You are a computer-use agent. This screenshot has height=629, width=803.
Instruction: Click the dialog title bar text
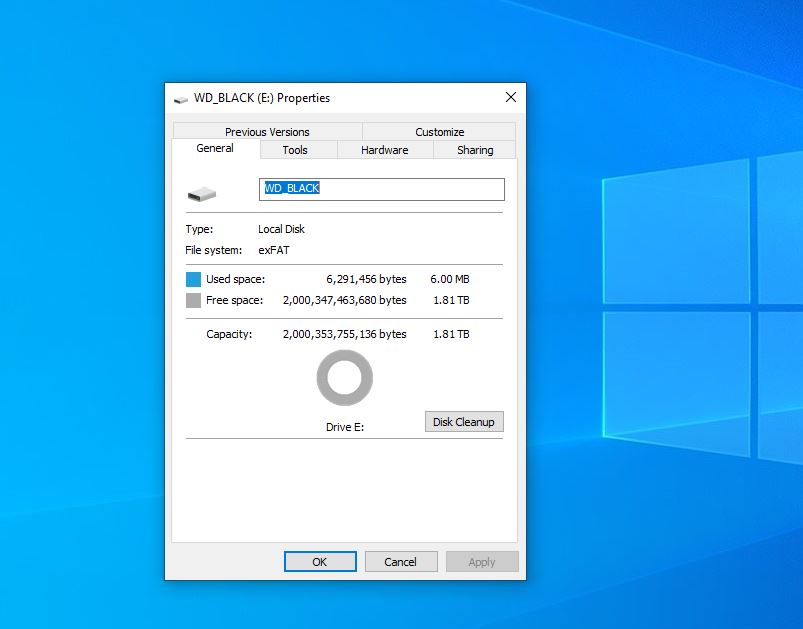coord(262,98)
